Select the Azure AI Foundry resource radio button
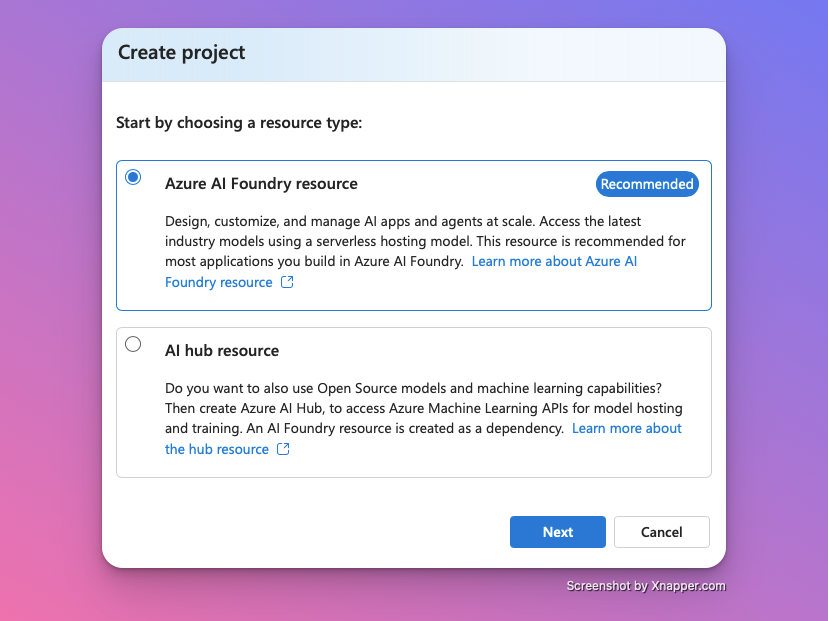Viewport: 828px width, 621px height. (x=133, y=176)
